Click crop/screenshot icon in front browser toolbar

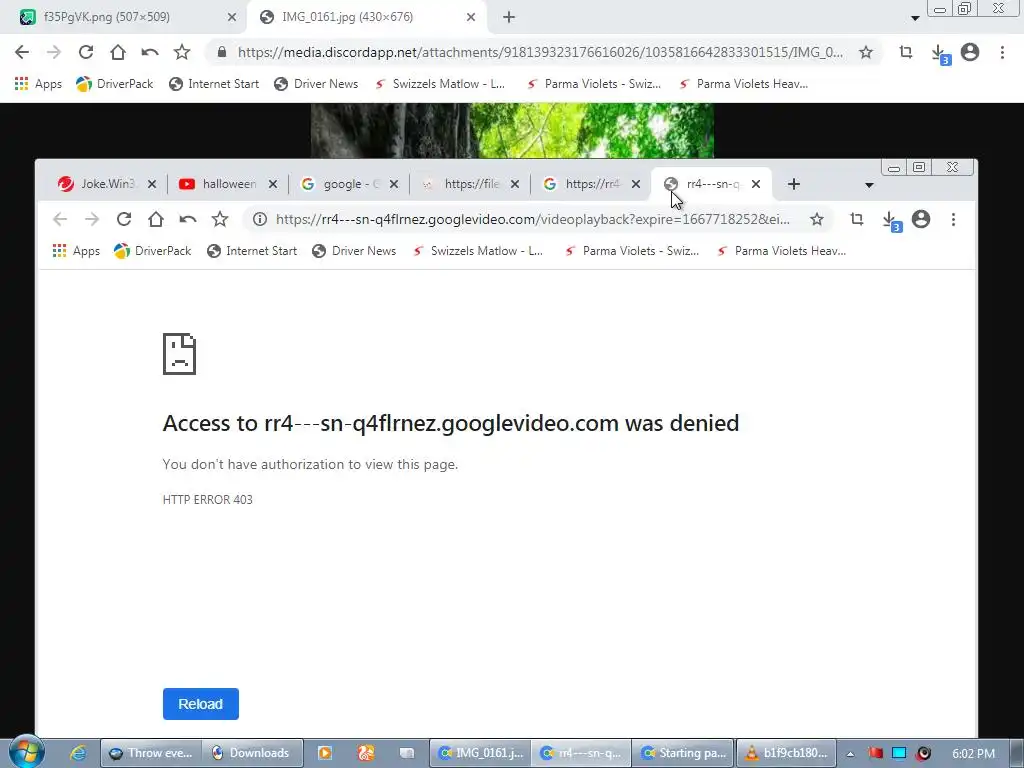tap(857, 219)
